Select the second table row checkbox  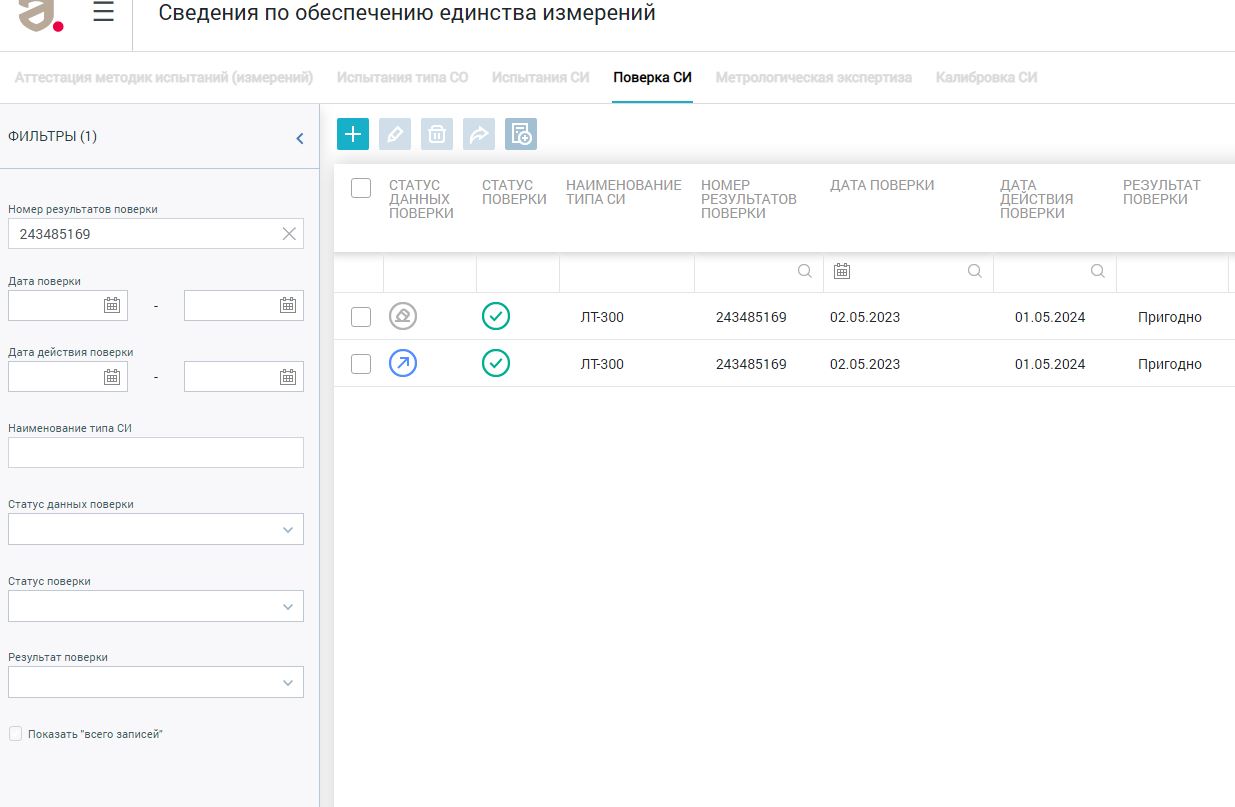(361, 364)
